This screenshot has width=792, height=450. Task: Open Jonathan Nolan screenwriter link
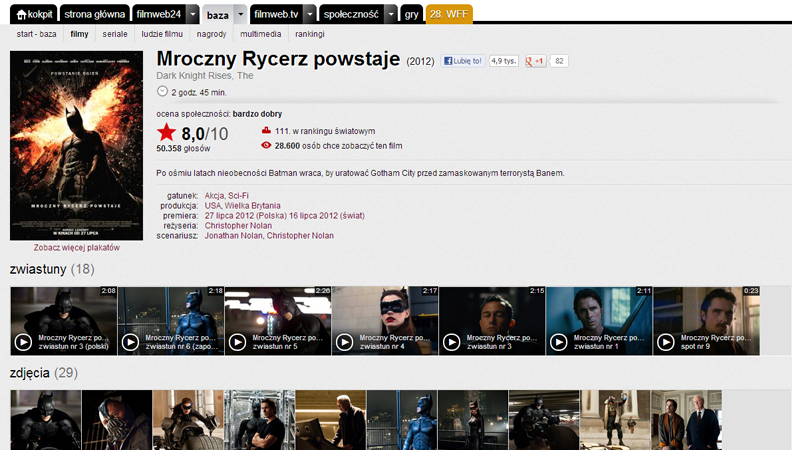tap(233, 236)
